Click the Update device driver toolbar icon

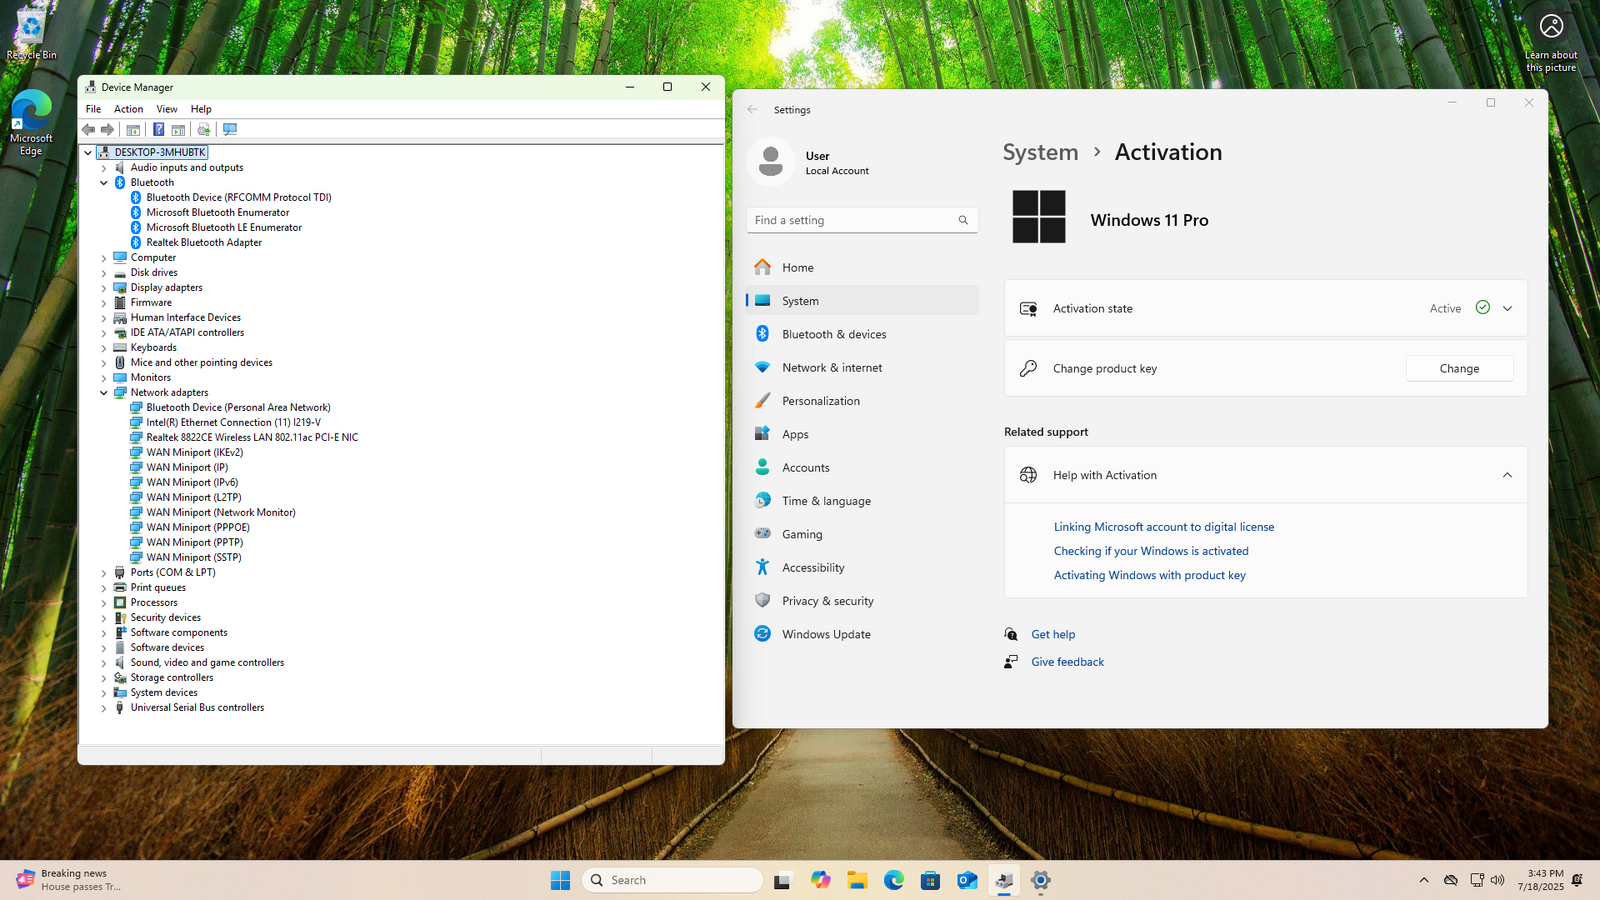[204, 130]
